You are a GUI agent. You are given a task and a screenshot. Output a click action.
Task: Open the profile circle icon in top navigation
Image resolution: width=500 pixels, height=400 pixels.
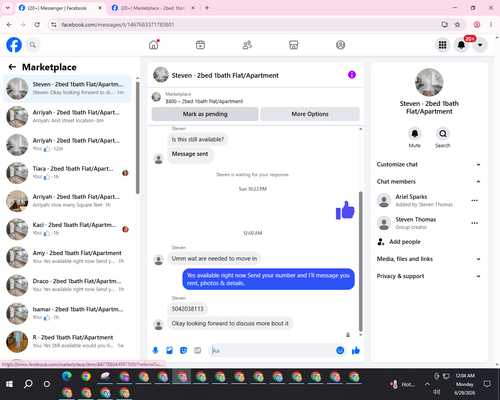click(340, 45)
